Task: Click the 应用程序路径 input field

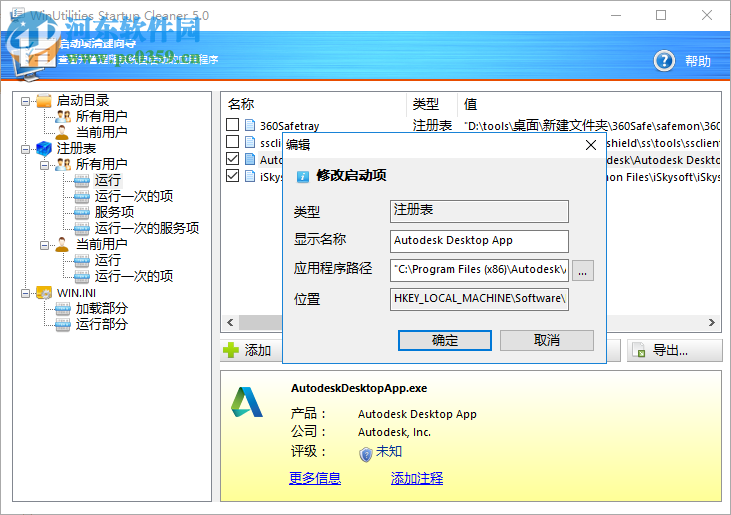Action: coord(479,270)
